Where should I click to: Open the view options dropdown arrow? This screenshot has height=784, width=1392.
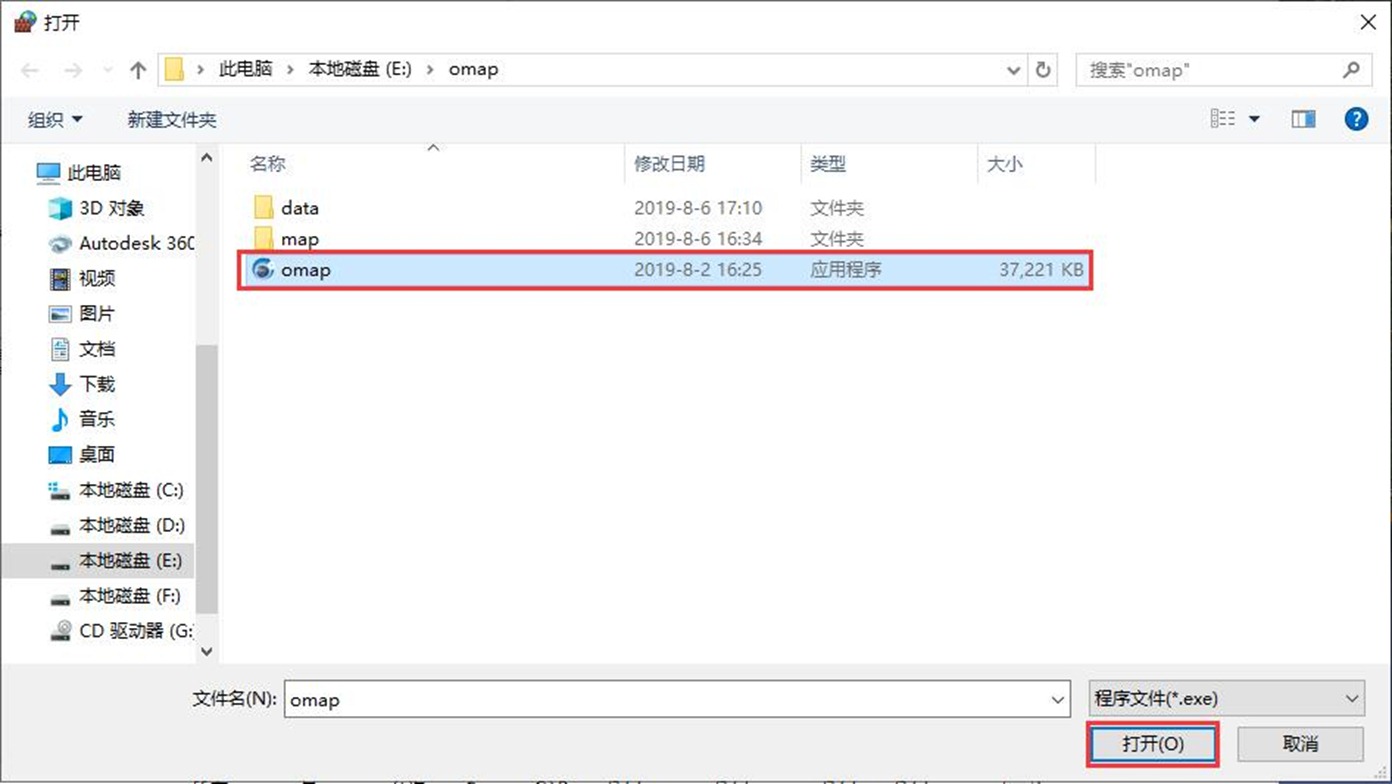pos(1254,120)
